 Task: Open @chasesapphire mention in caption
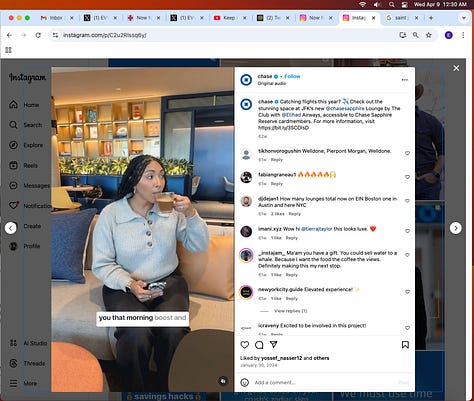(345, 108)
